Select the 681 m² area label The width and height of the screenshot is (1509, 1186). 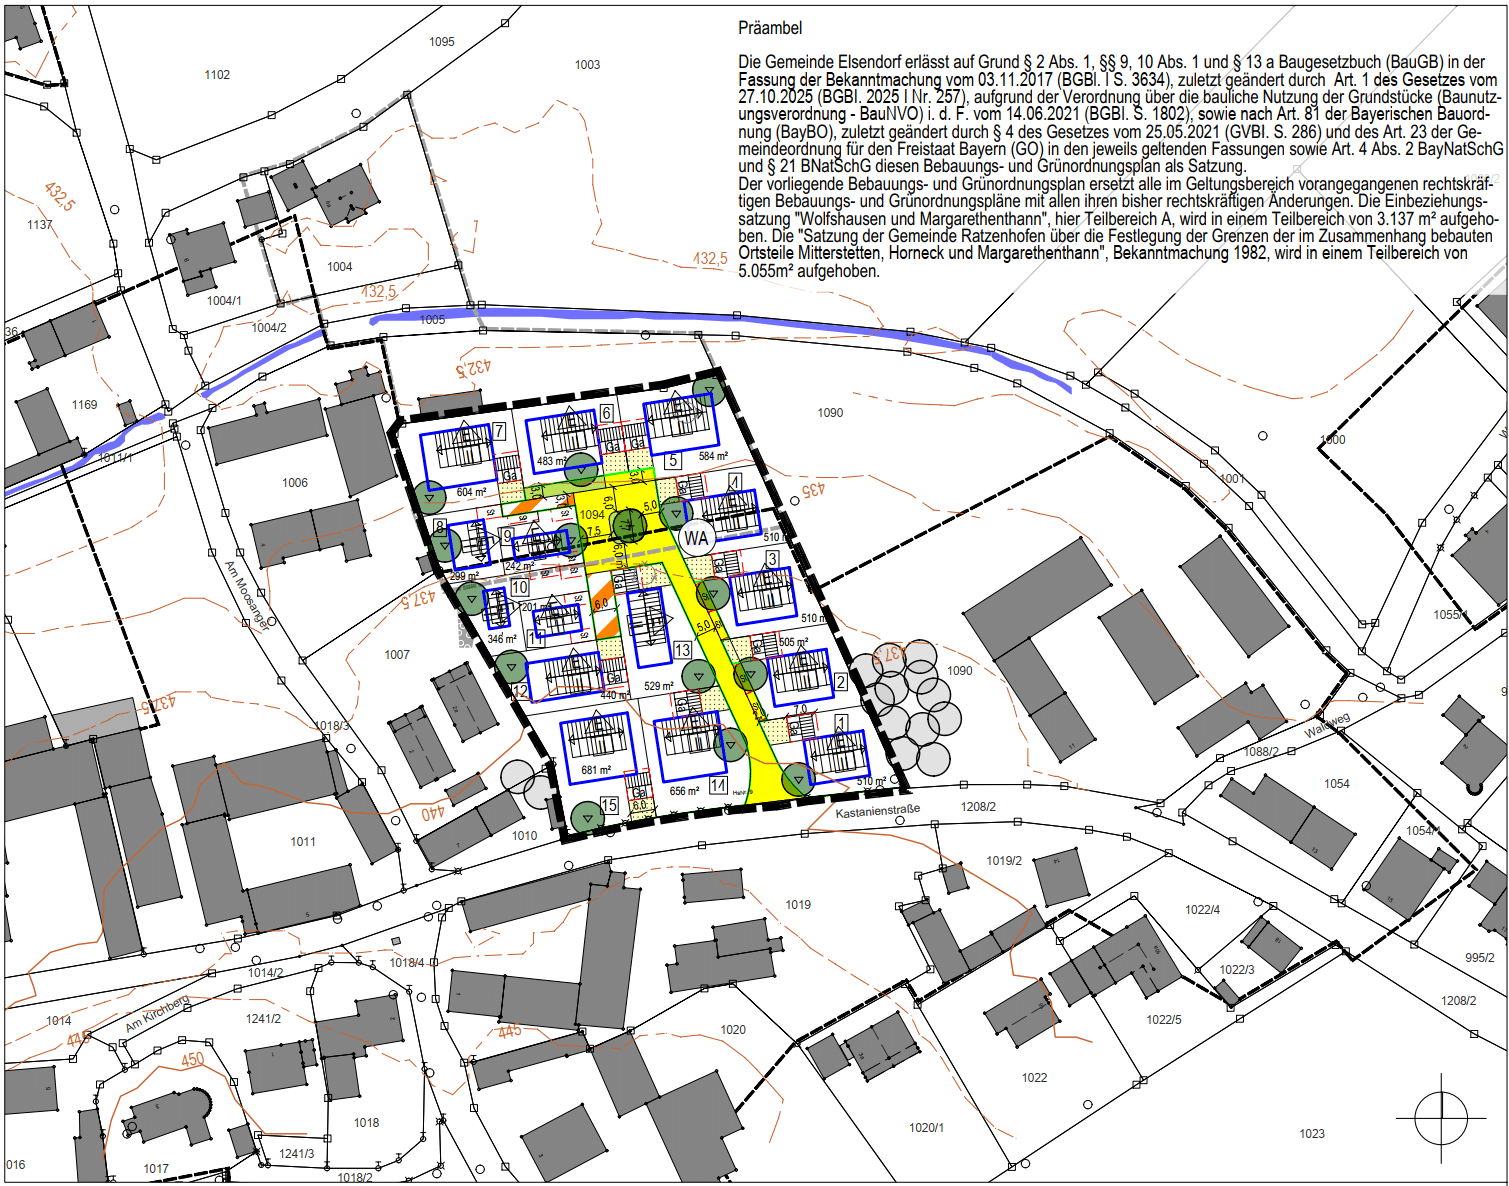click(x=596, y=770)
